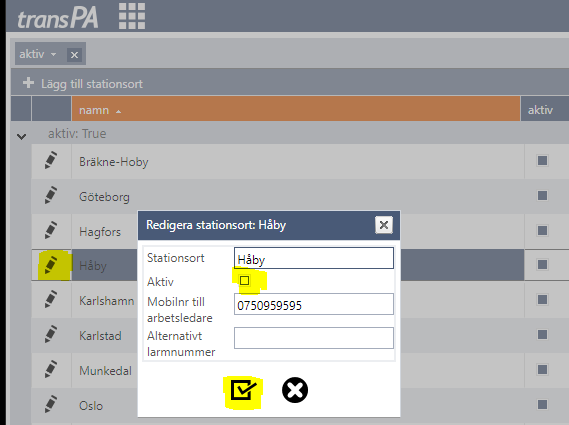Open the aktiv grouping dropdown arrow
Viewport: 569px width, 425px height.
coord(53,54)
